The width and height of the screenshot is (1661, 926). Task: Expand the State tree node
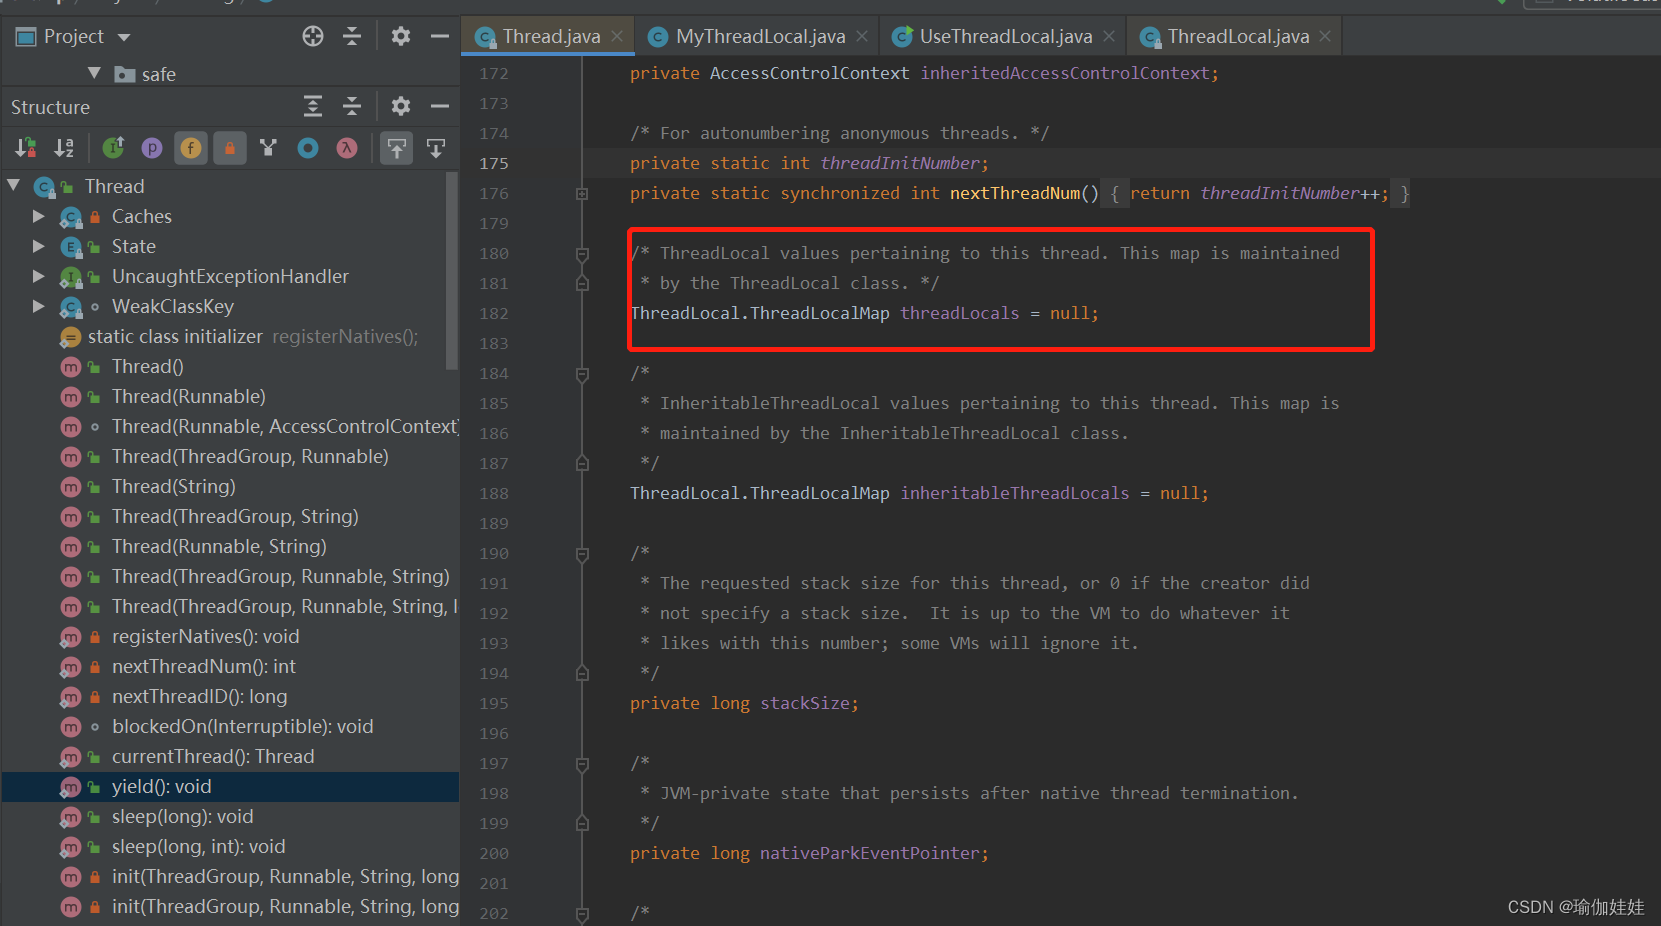[38, 246]
